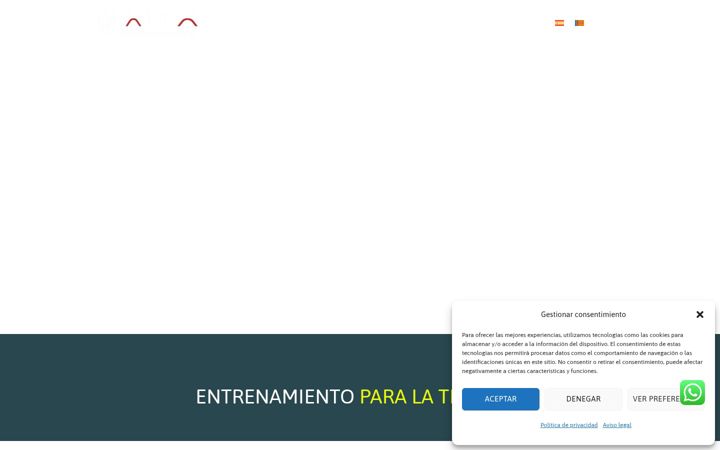Reject cookies with the DENEGAR button
Screen dimensions: 720x450
(583, 399)
